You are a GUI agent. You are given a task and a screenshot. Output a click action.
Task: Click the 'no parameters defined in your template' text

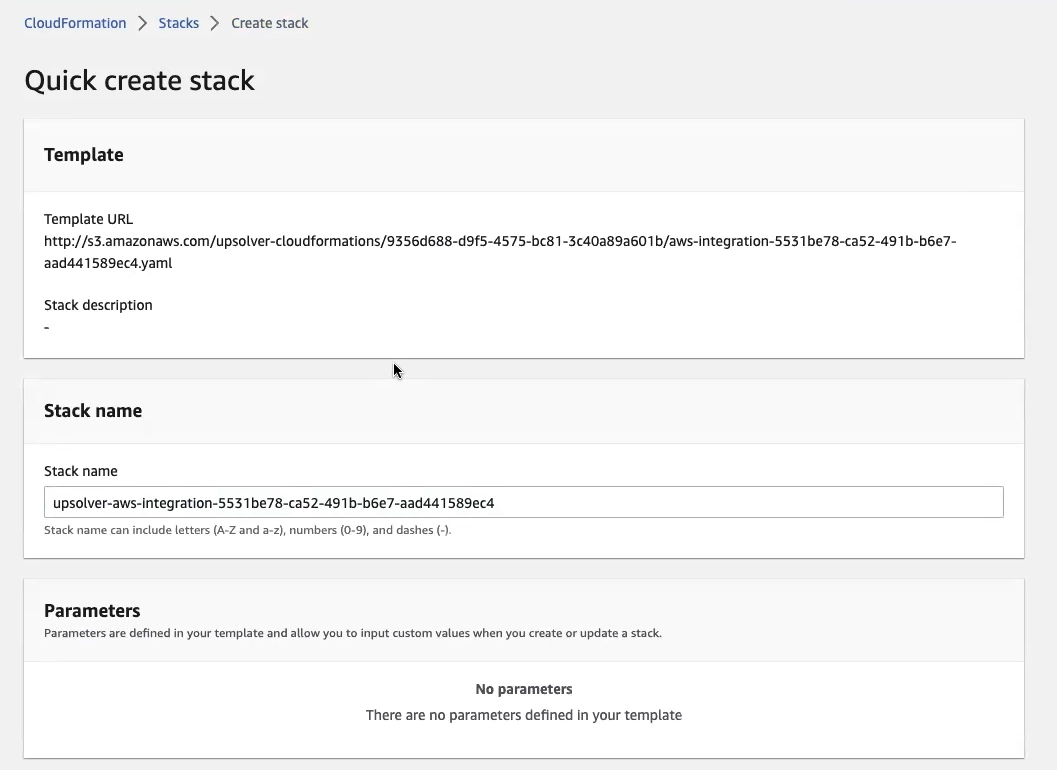(523, 715)
